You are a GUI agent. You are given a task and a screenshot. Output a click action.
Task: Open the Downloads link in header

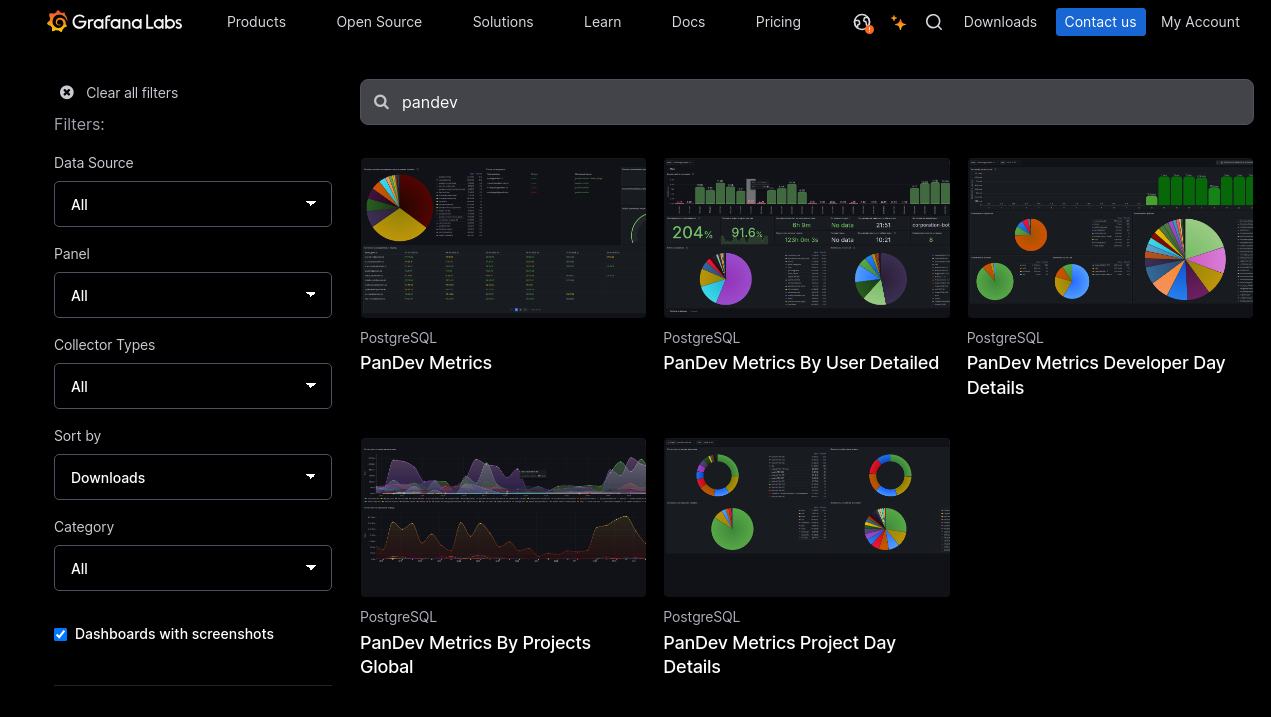(1000, 22)
